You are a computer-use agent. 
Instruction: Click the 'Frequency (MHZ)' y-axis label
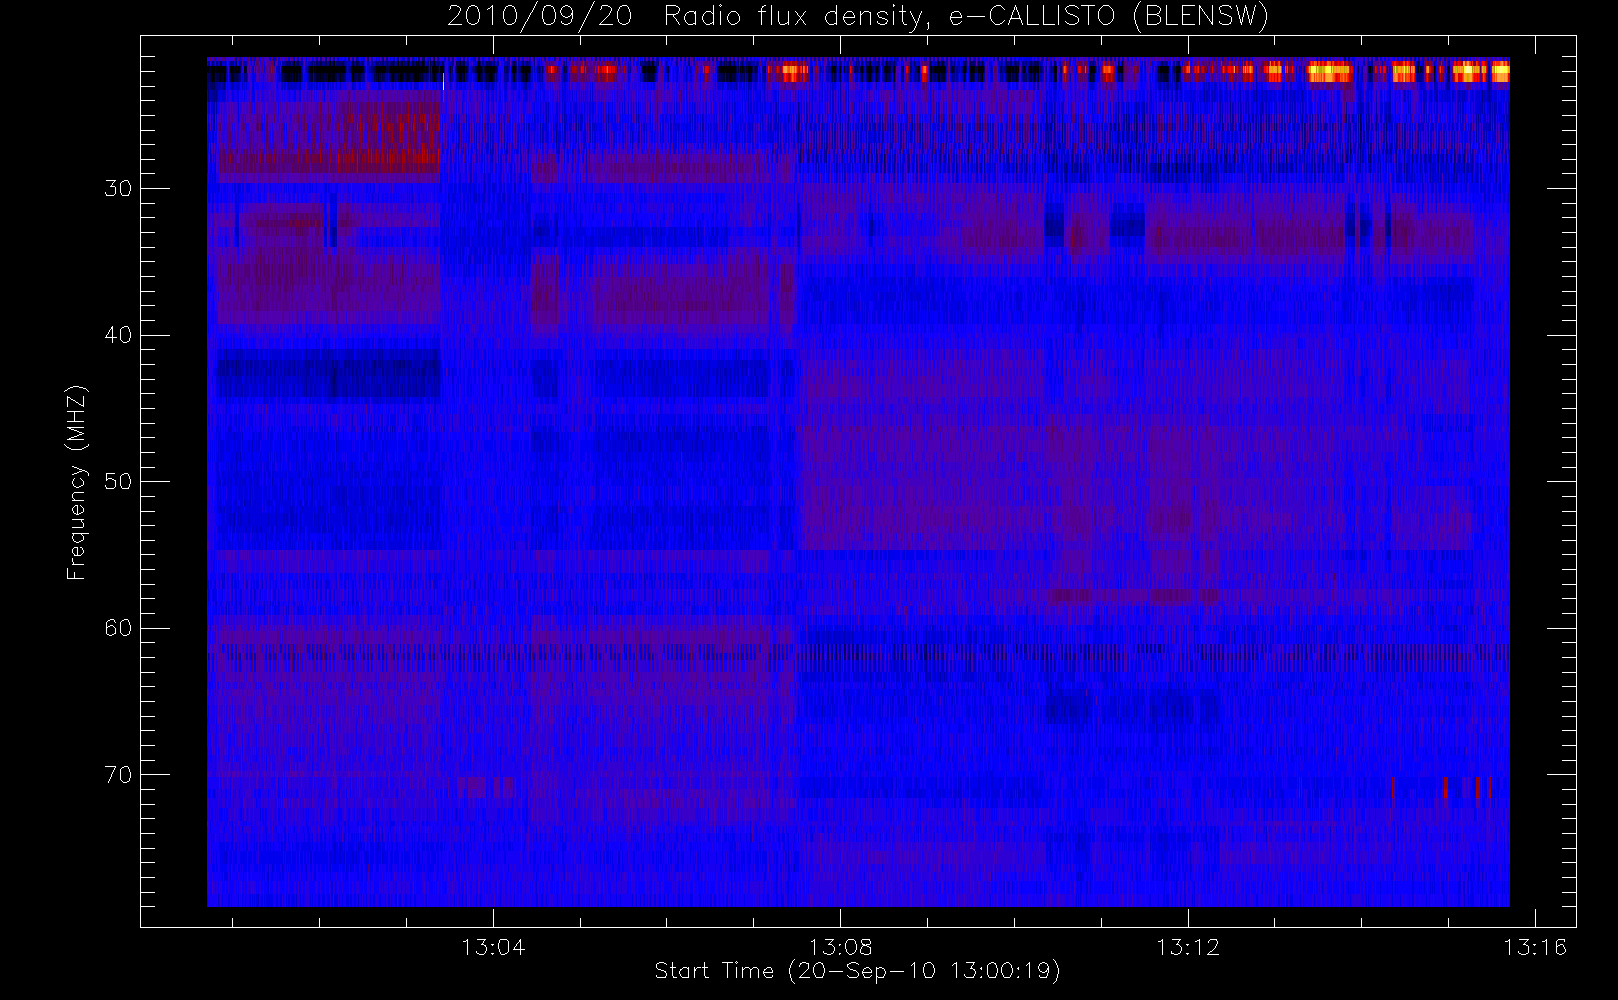click(x=77, y=482)
